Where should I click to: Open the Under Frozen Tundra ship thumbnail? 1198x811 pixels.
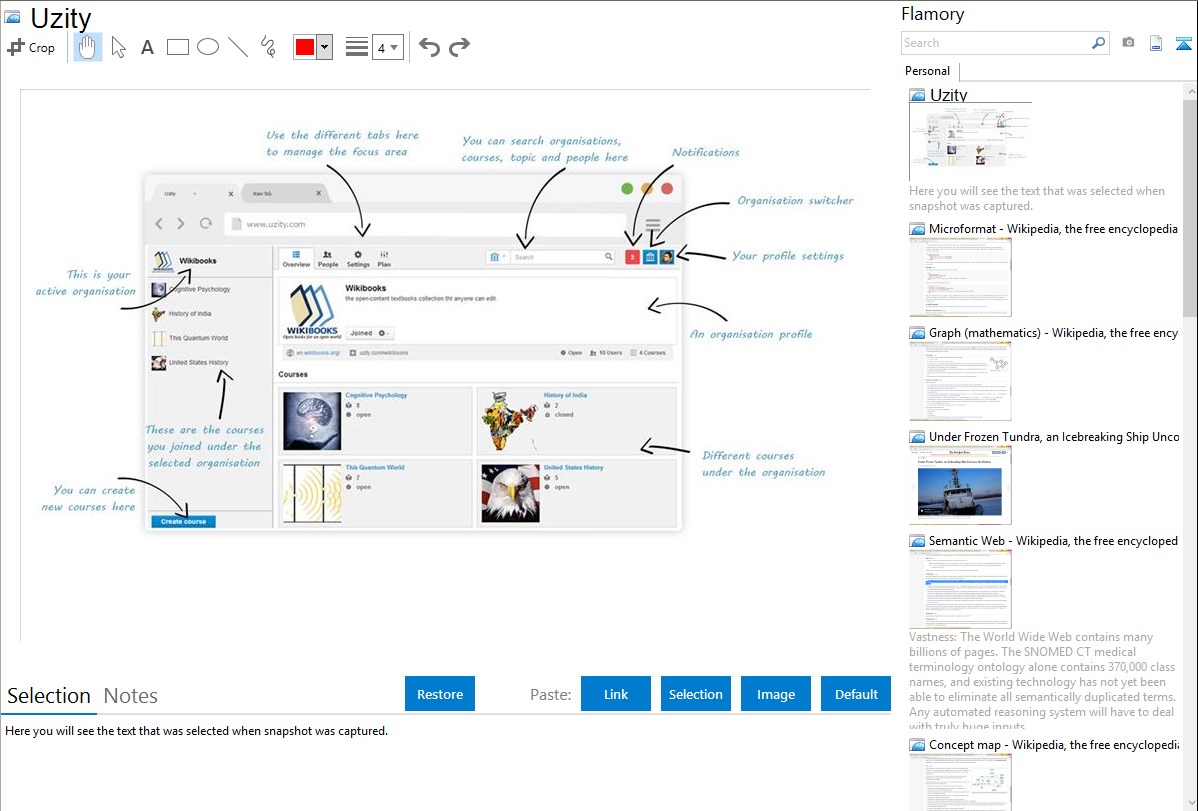click(x=960, y=485)
